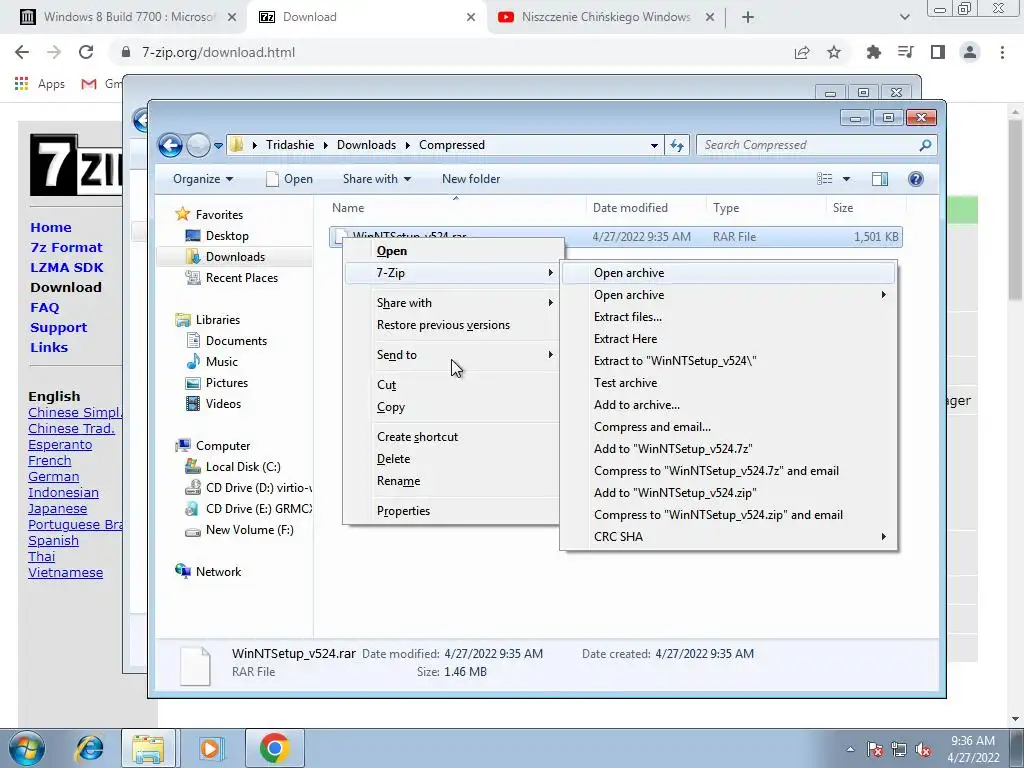This screenshot has width=1024, height=768.
Task: Click the search magnifier icon in Explorer
Action: [925, 145]
